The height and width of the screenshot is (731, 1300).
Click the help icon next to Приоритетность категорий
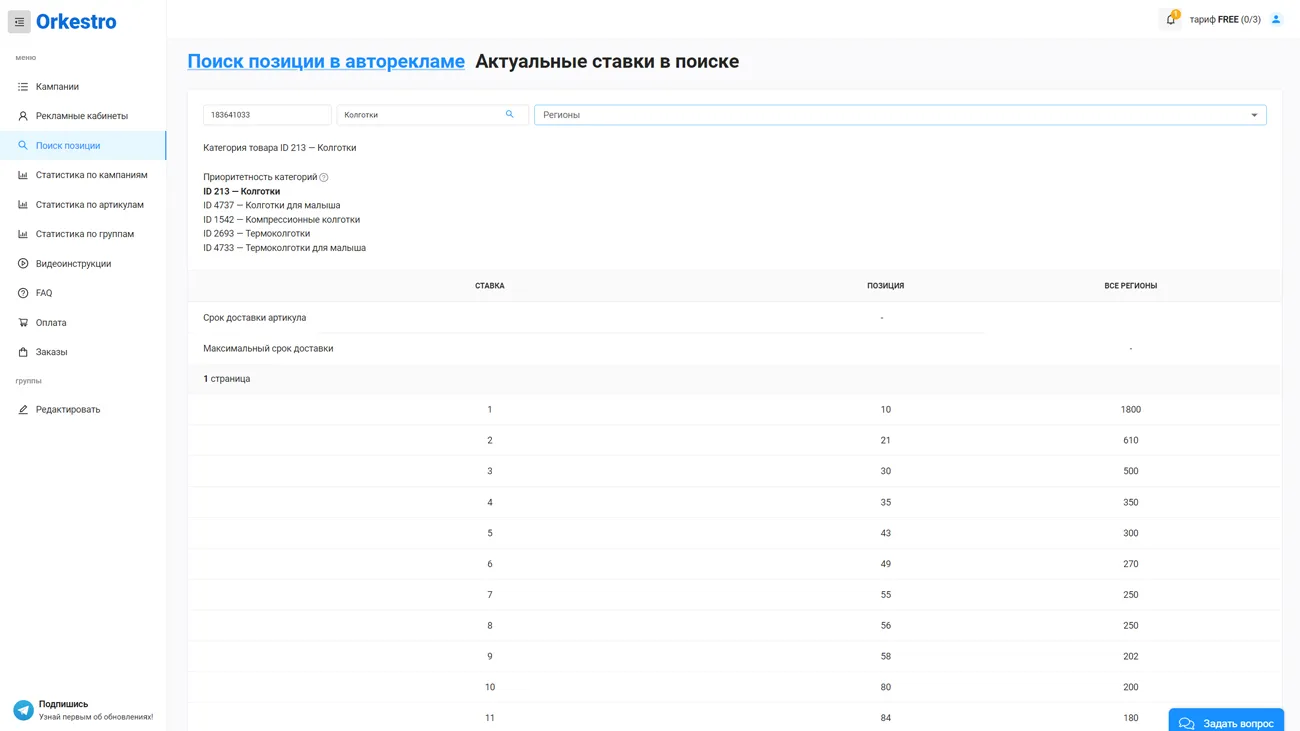[324, 178]
